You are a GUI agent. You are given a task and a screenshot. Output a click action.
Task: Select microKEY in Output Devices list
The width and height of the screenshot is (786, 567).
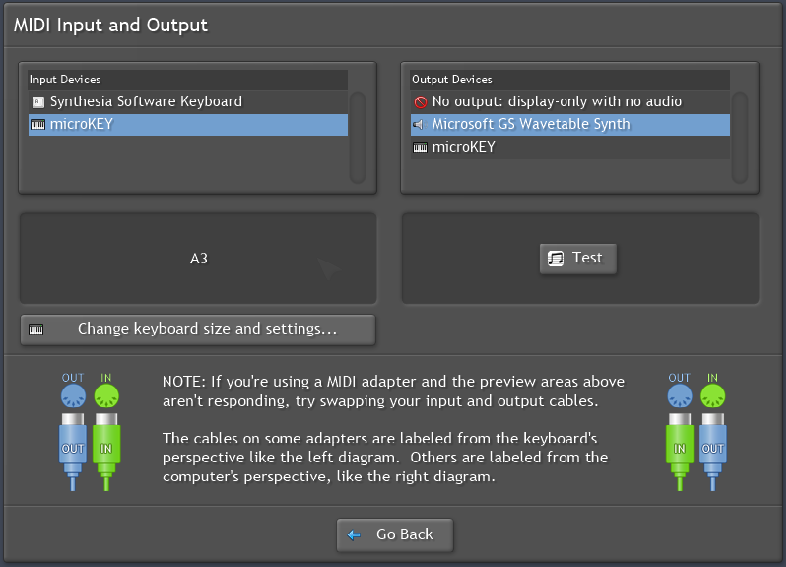[x=463, y=148]
